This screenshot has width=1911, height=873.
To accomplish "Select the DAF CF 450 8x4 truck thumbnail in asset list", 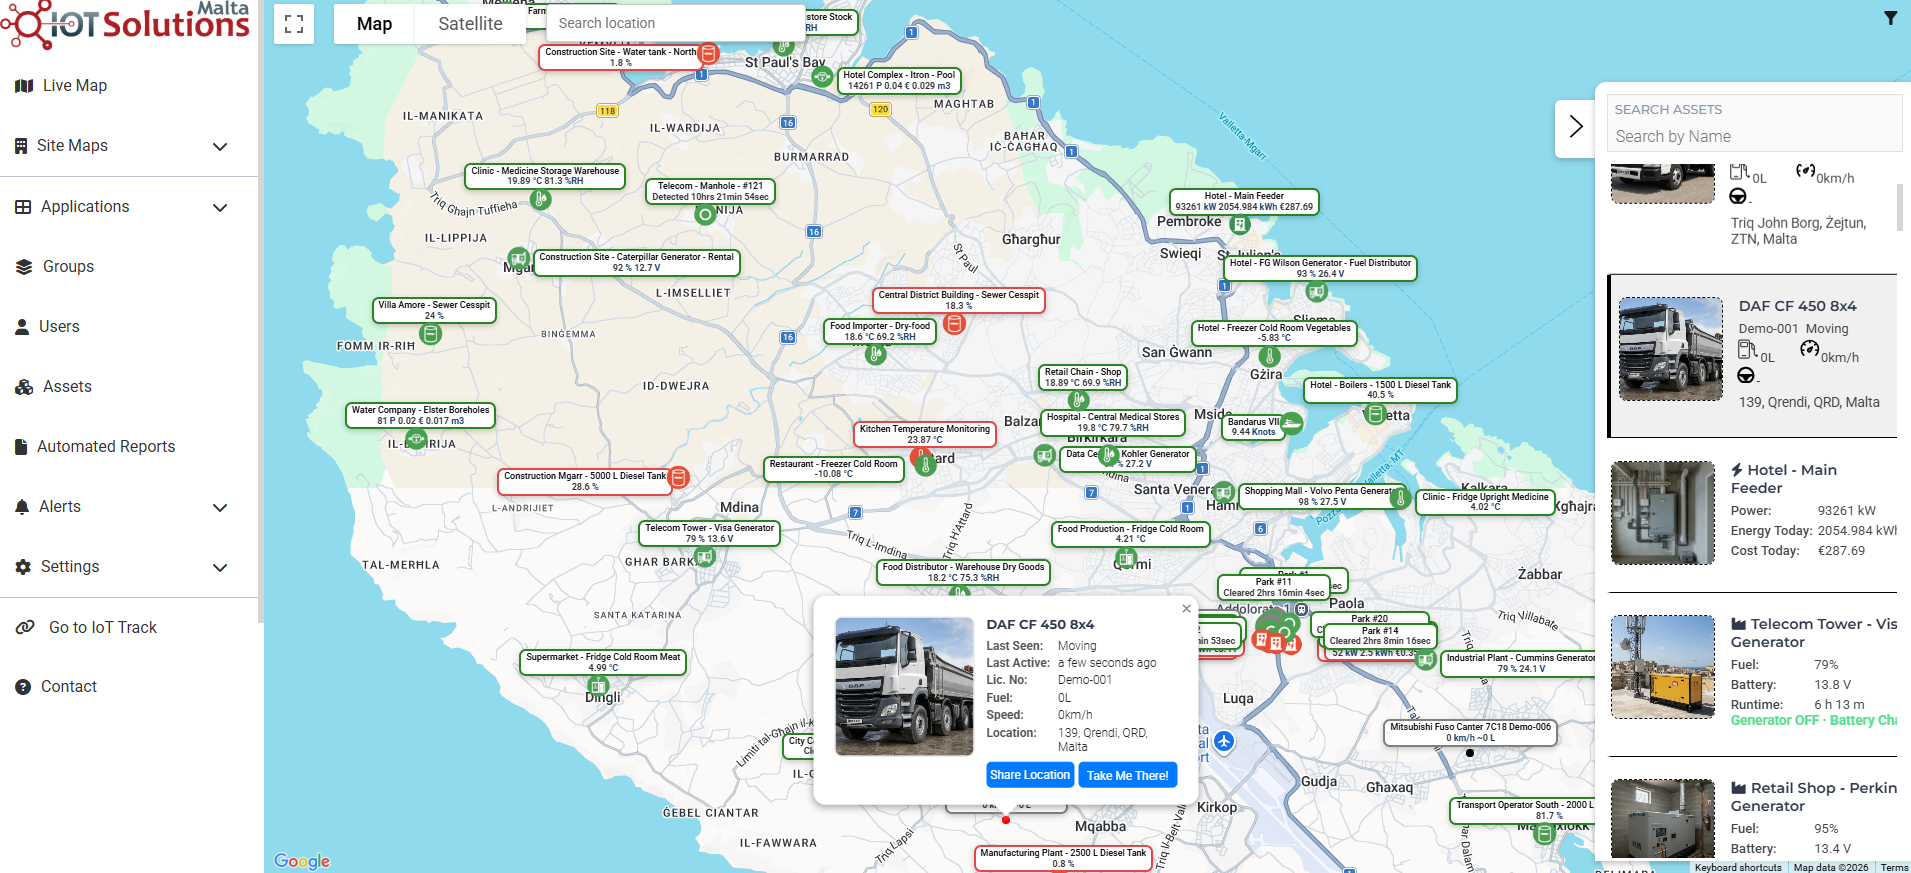I will [1670, 349].
